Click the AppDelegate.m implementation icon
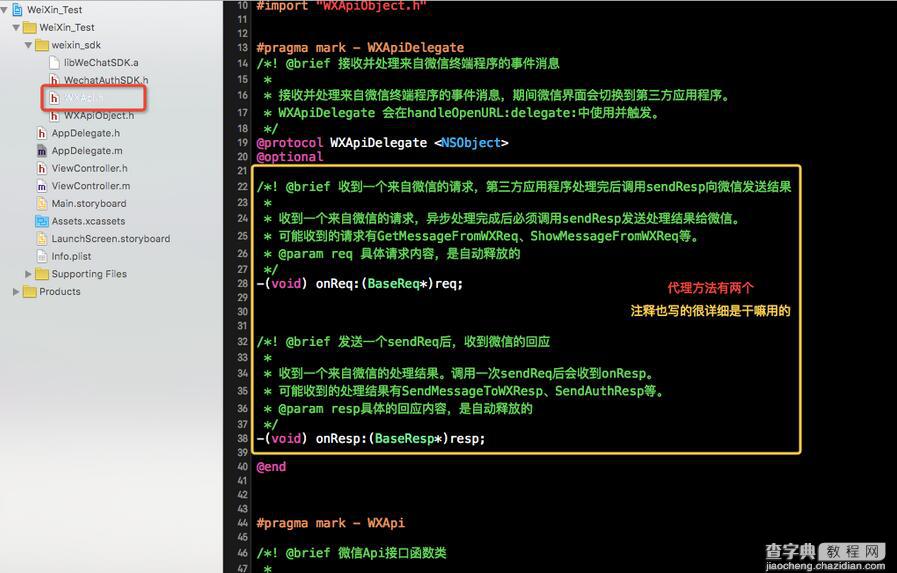Viewport: 897px width, 573px height. 42,151
